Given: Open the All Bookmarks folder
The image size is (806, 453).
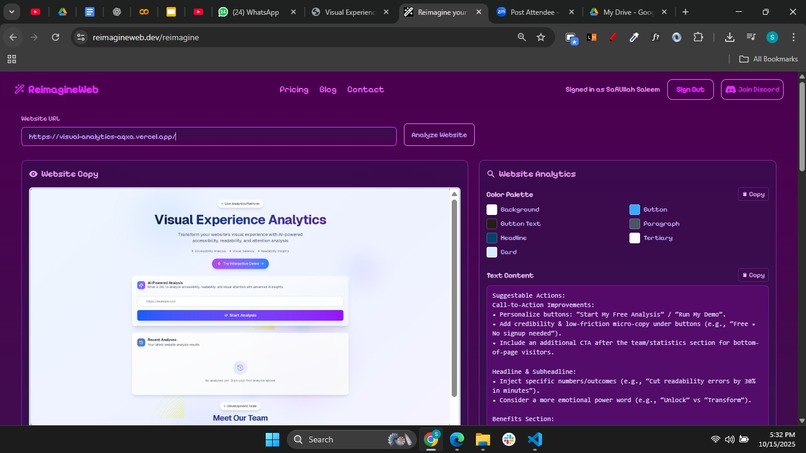Looking at the screenshot, I should click(768, 59).
